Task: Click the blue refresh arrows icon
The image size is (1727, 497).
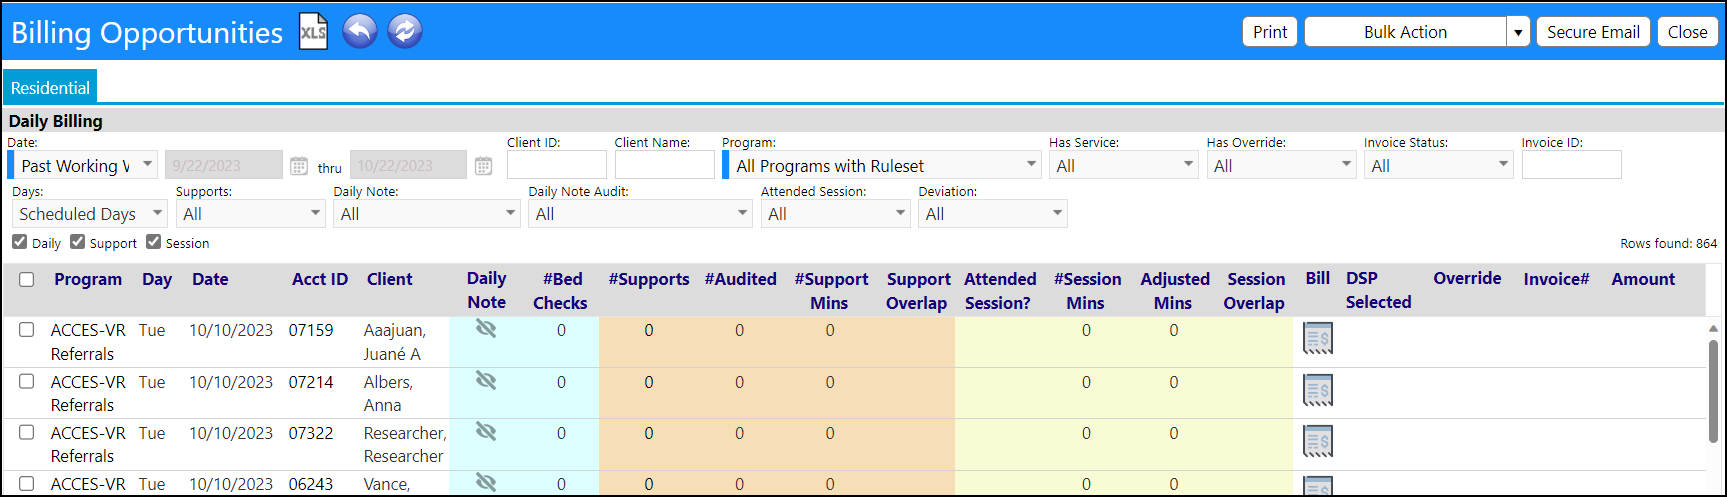Action: 405,31
